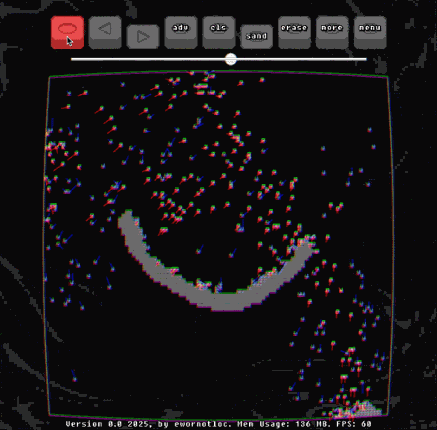Select the left-pointing triangle button

[x=105, y=32]
